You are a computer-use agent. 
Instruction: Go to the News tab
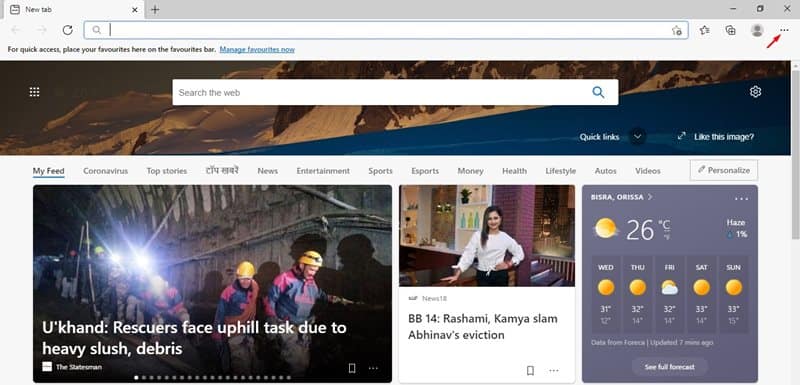[268, 171]
